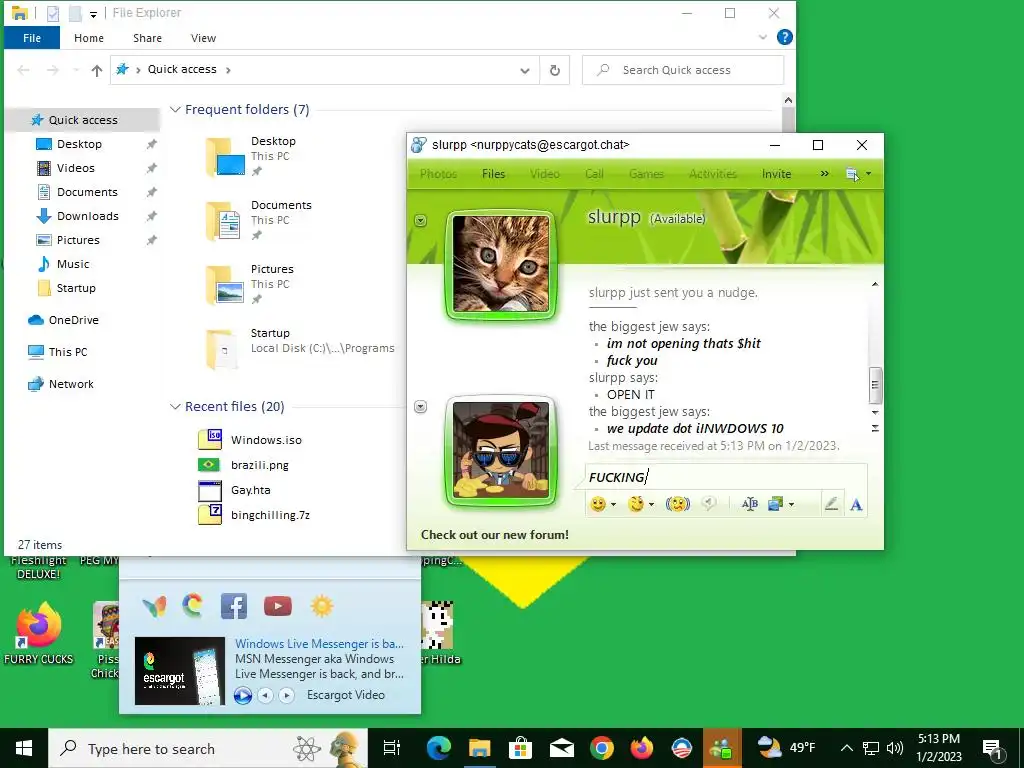This screenshot has height=768, width=1024.
Task: Show hidden system tray icons
Action: tap(846, 748)
